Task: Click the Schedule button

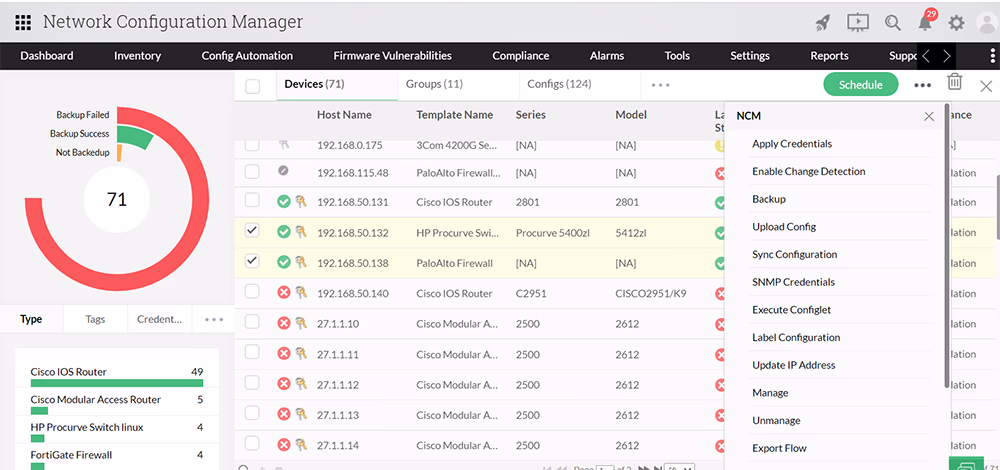Action: coord(860,84)
